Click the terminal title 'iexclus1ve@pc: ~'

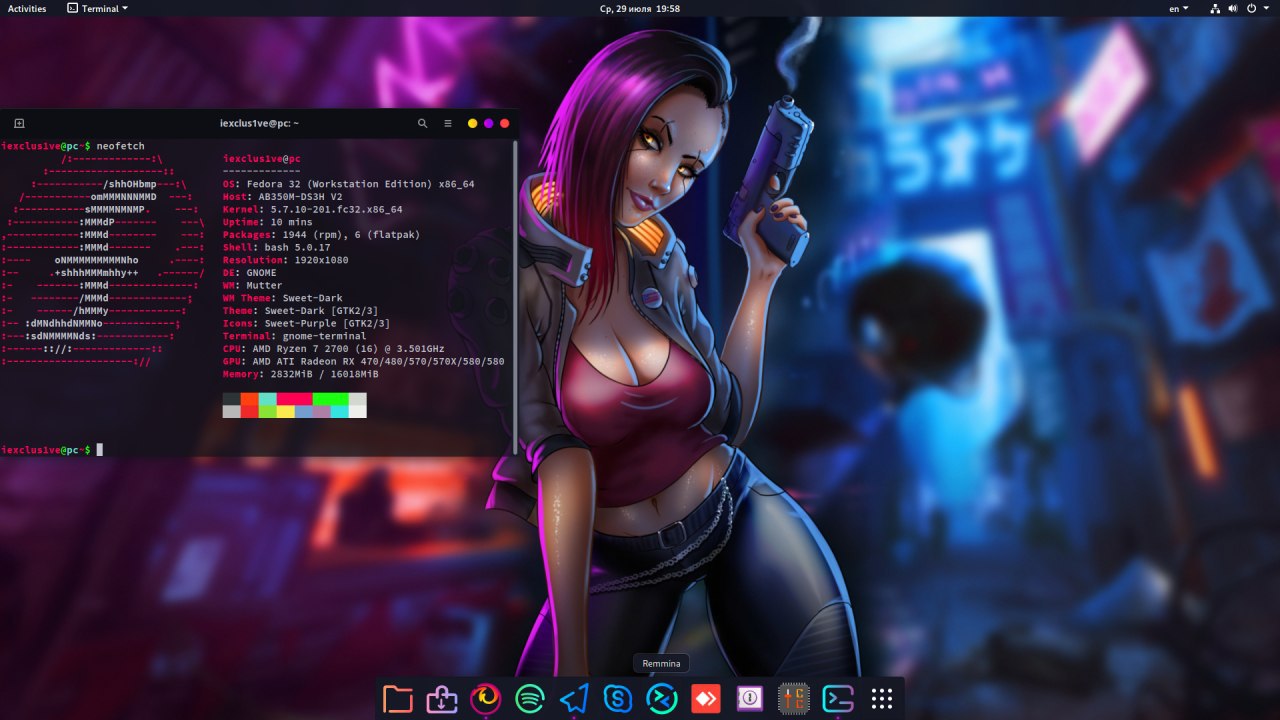pos(259,123)
